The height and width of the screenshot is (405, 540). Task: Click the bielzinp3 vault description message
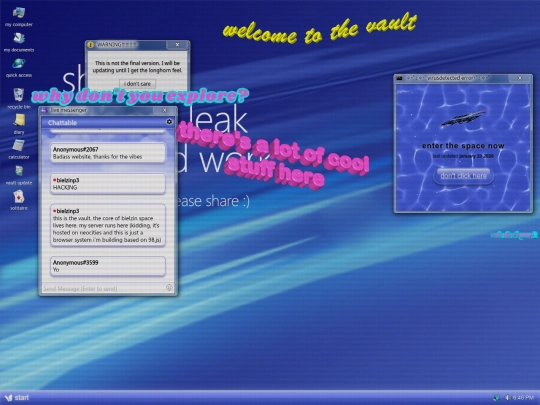(x=108, y=225)
